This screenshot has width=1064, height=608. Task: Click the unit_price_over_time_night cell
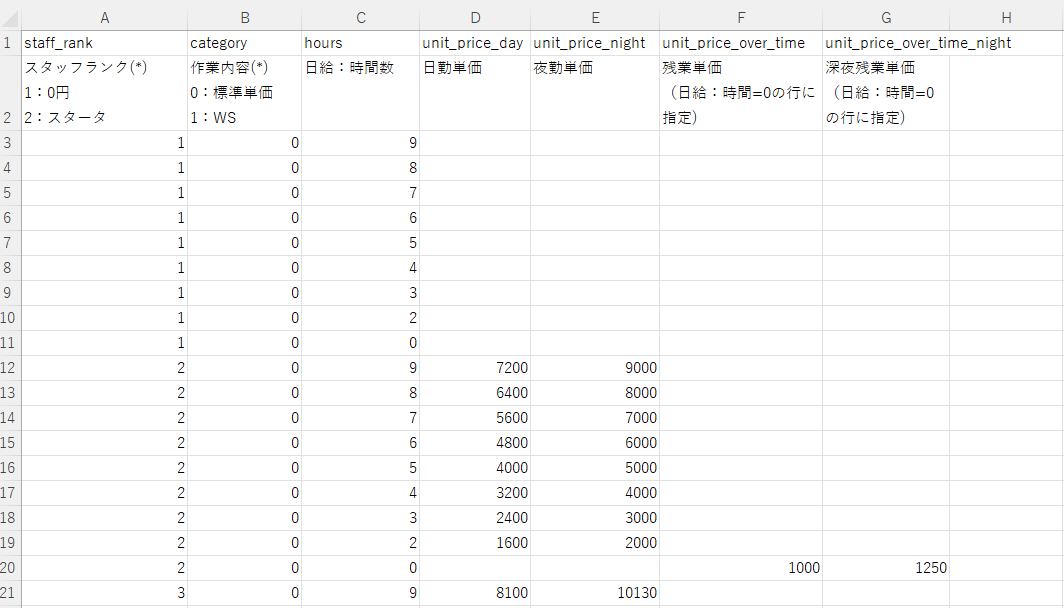[886, 43]
